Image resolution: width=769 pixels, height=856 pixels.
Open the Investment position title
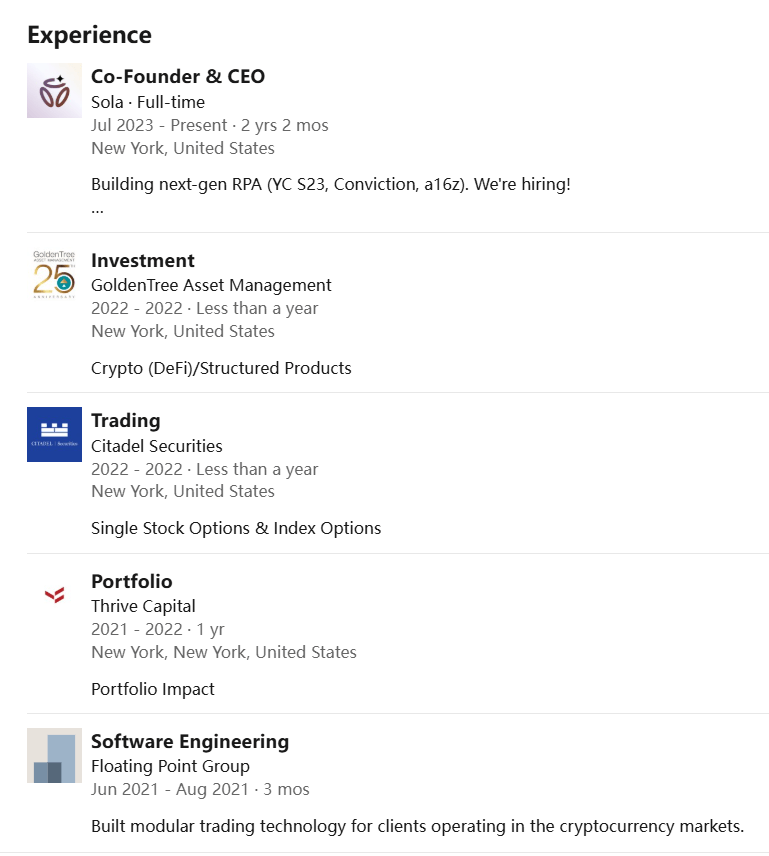point(142,260)
